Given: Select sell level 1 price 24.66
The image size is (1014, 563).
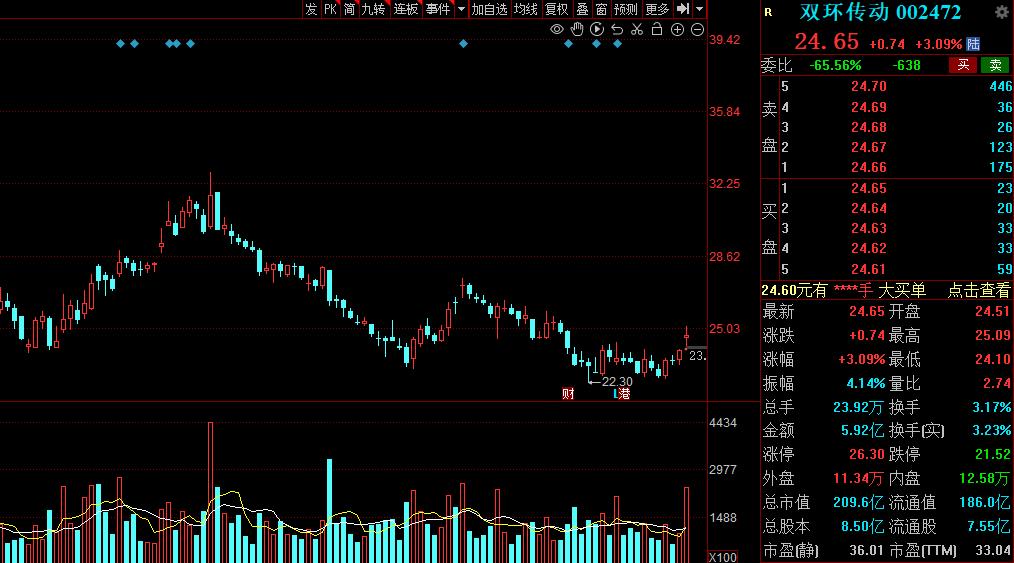Looking at the screenshot, I should click(868, 167).
